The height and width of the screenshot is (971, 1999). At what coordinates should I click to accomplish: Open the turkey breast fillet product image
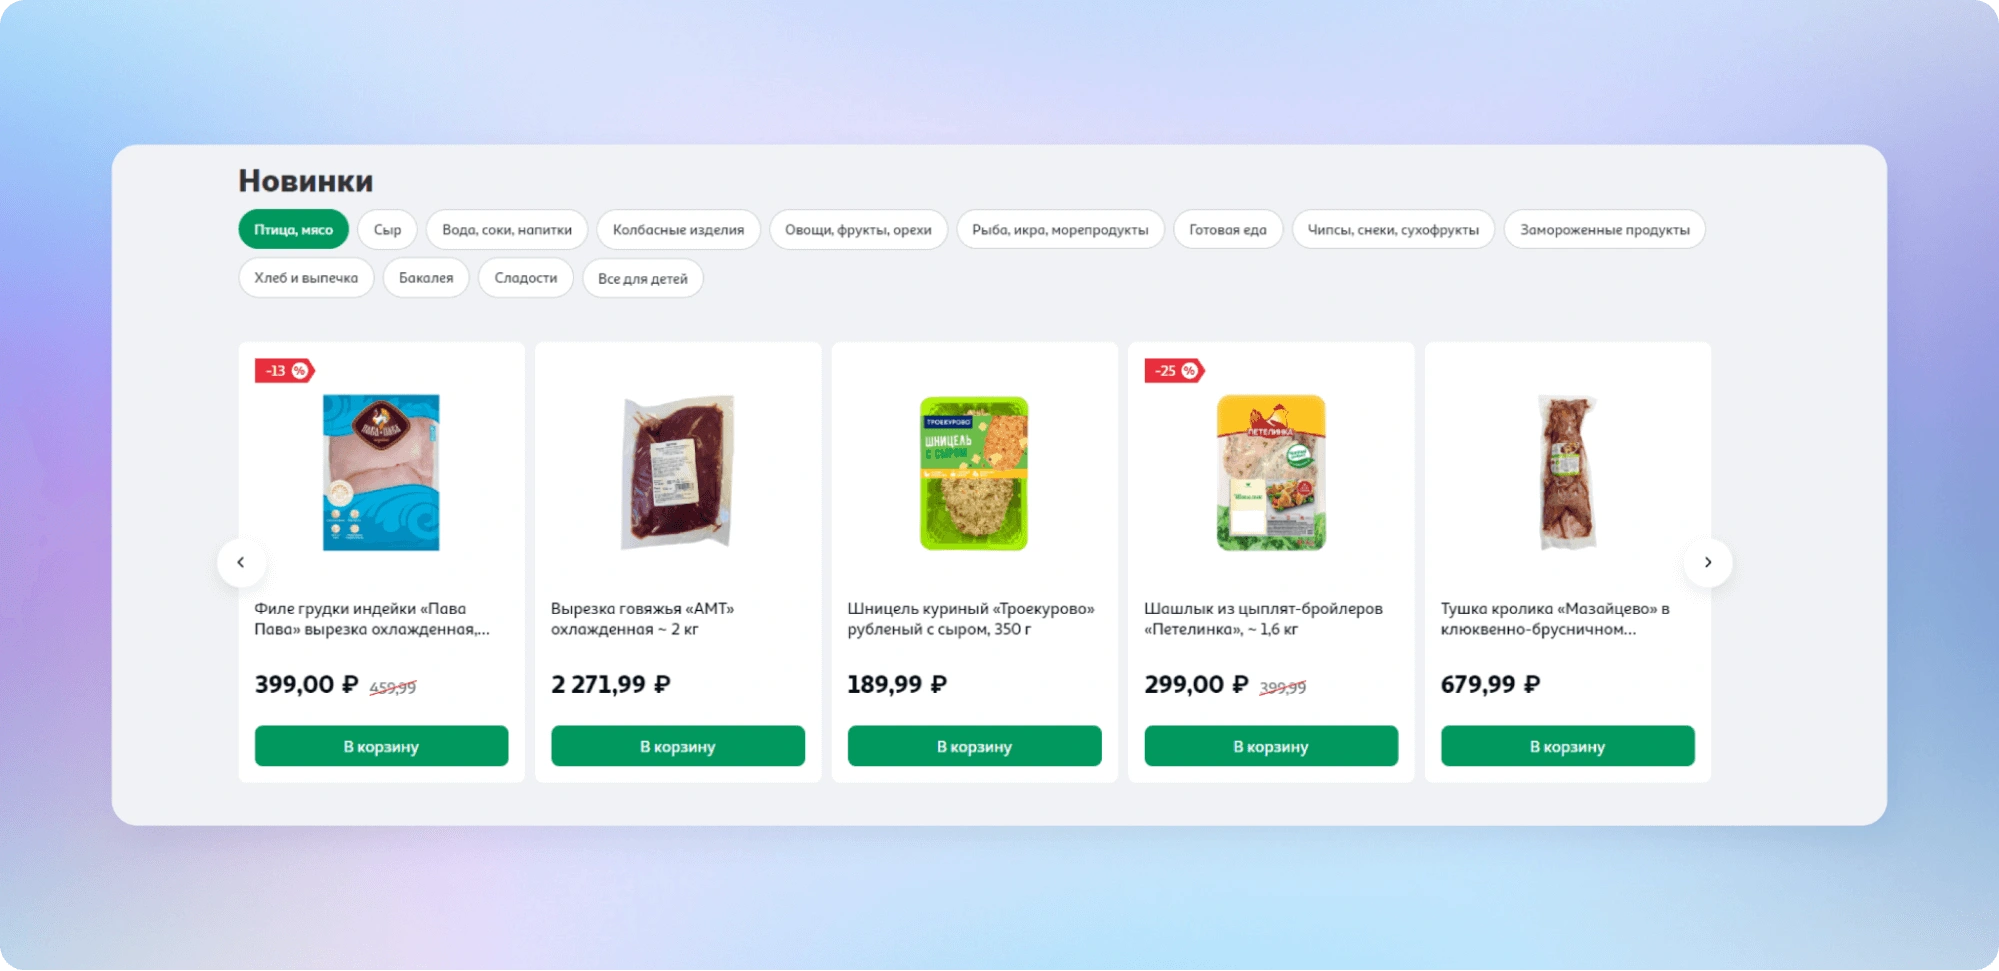pyautogui.click(x=381, y=472)
